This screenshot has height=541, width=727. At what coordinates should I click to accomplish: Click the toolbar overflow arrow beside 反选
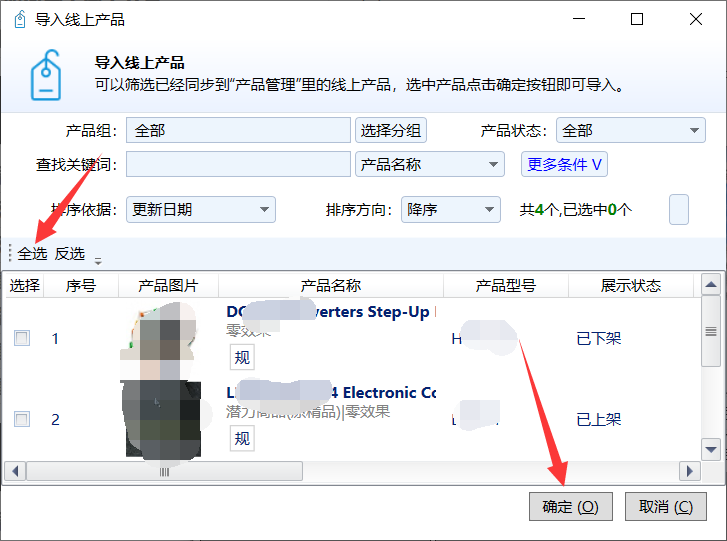[98, 260]
